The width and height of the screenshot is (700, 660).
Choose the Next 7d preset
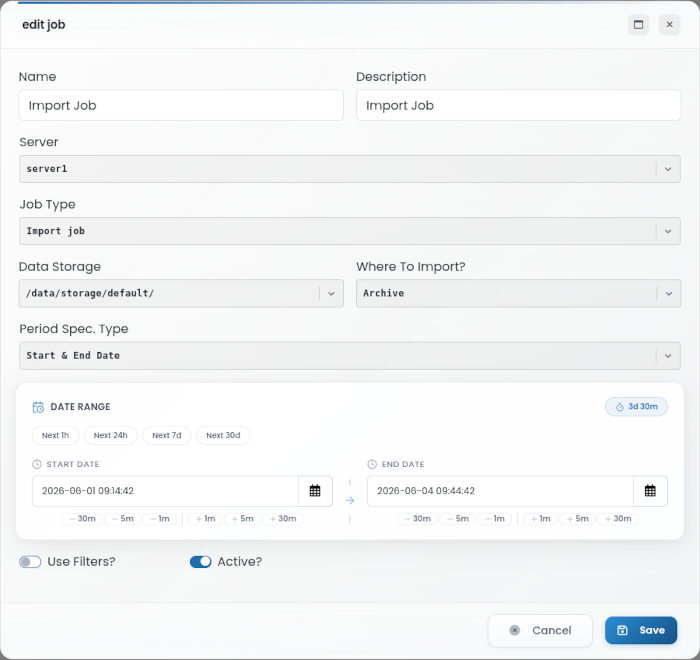(x=167, y=435)
